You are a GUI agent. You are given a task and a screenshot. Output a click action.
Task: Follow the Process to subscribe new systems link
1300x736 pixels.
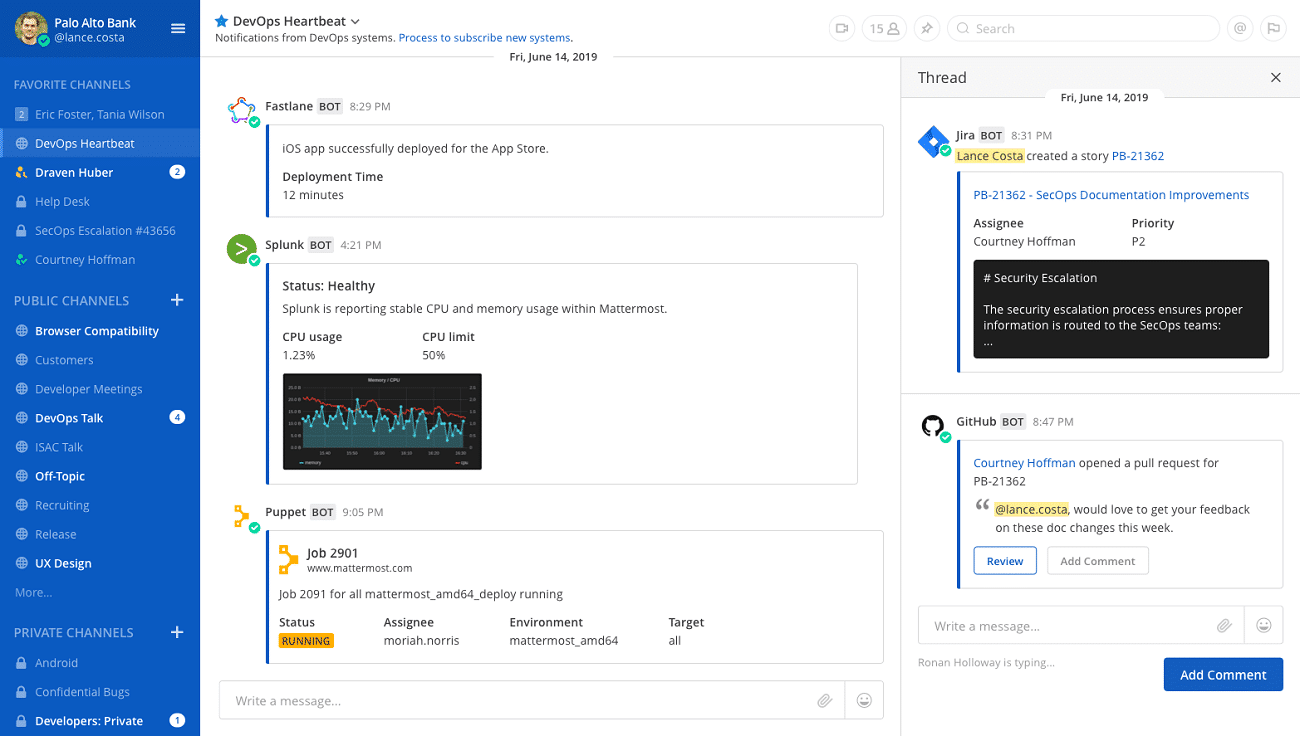(484, 37)
